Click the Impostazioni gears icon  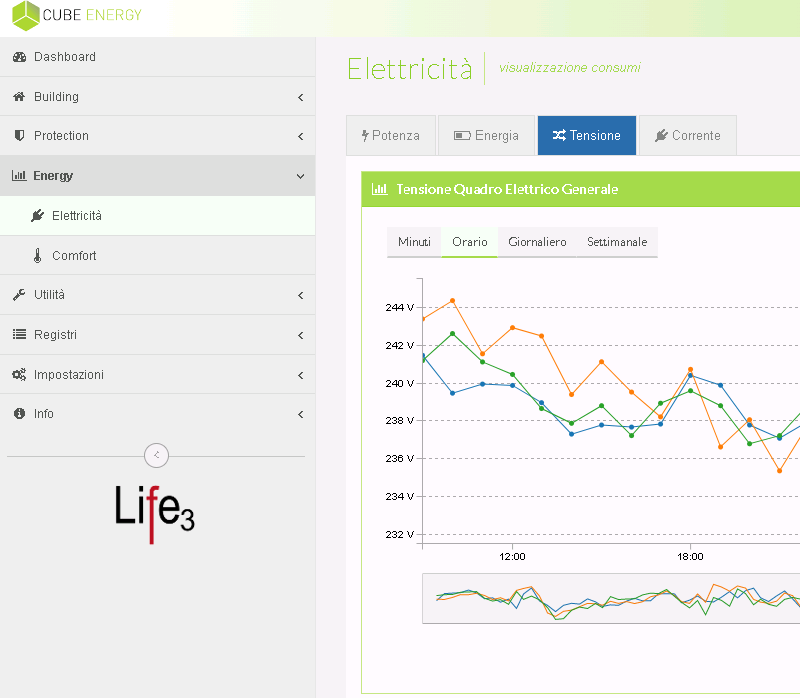click(19, 375)
